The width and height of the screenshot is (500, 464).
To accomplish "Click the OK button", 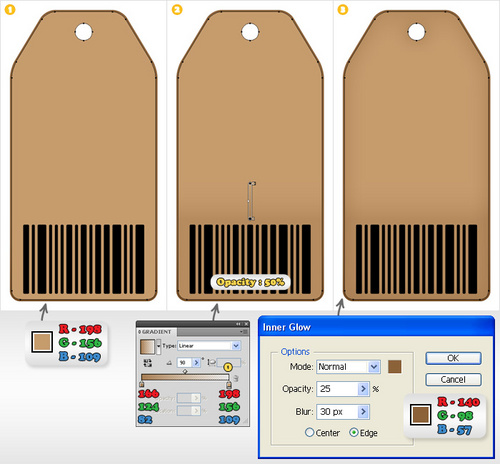I will 453,358.
